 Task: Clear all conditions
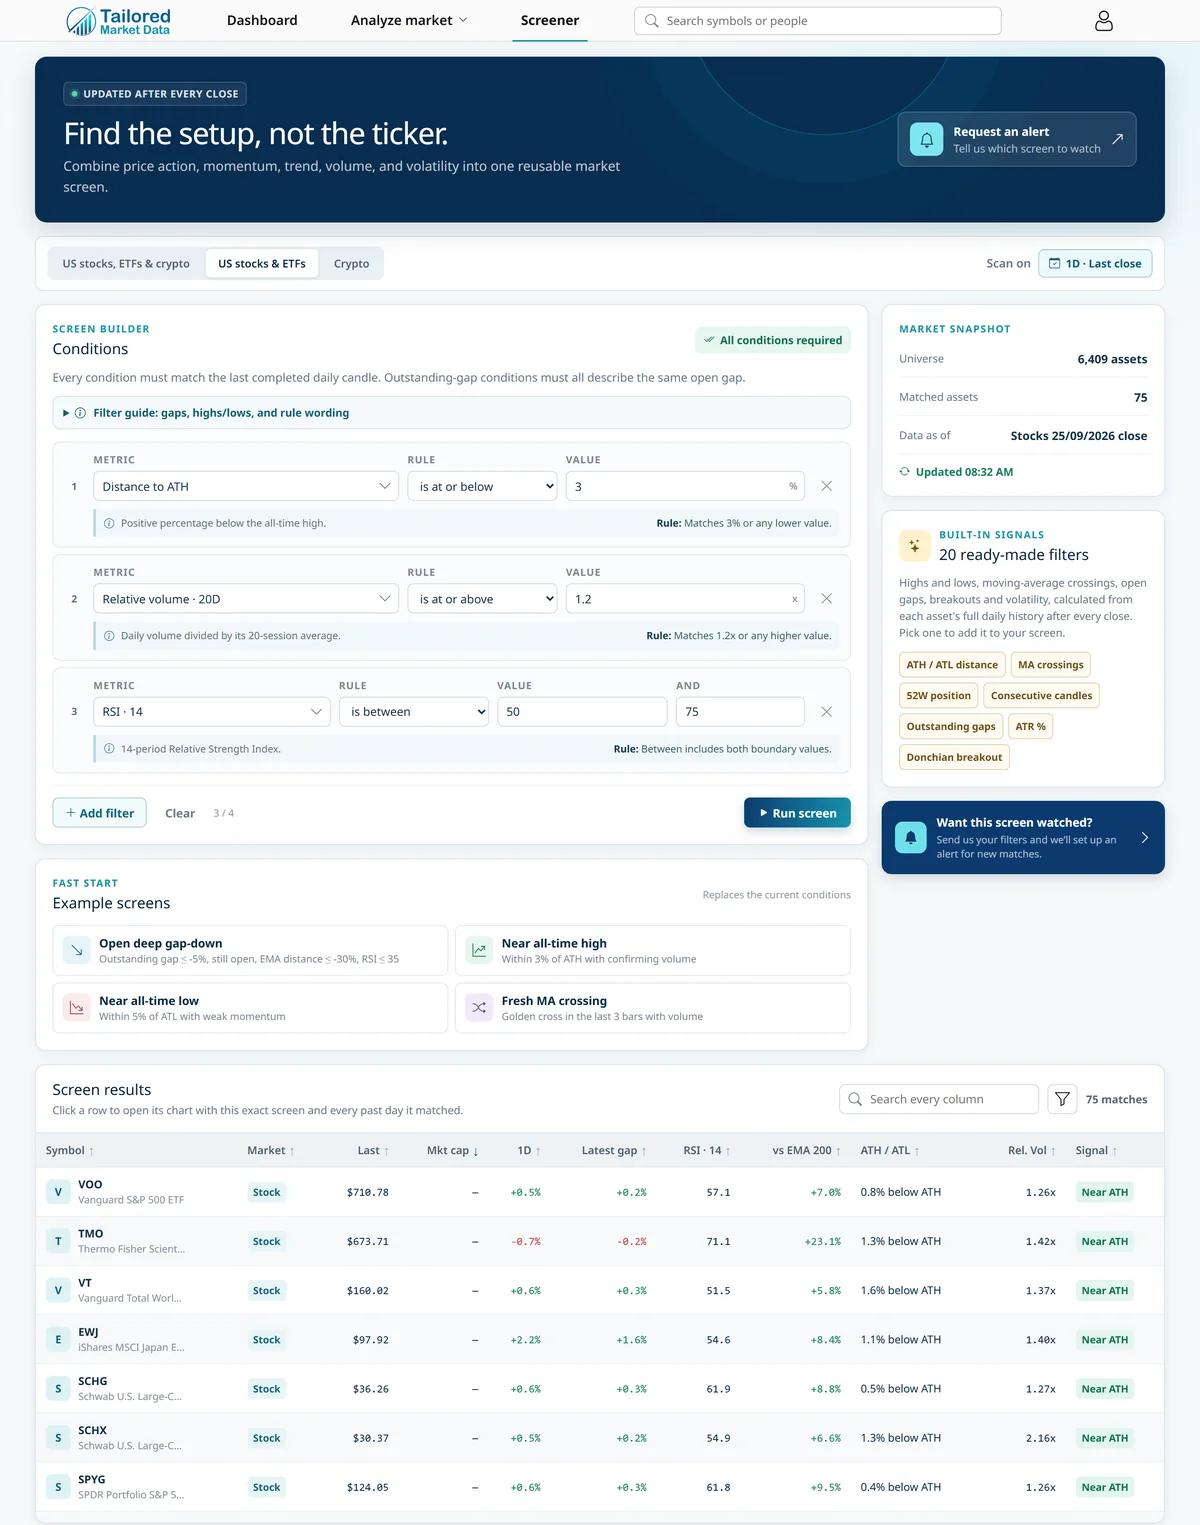(x=180, y=813)
